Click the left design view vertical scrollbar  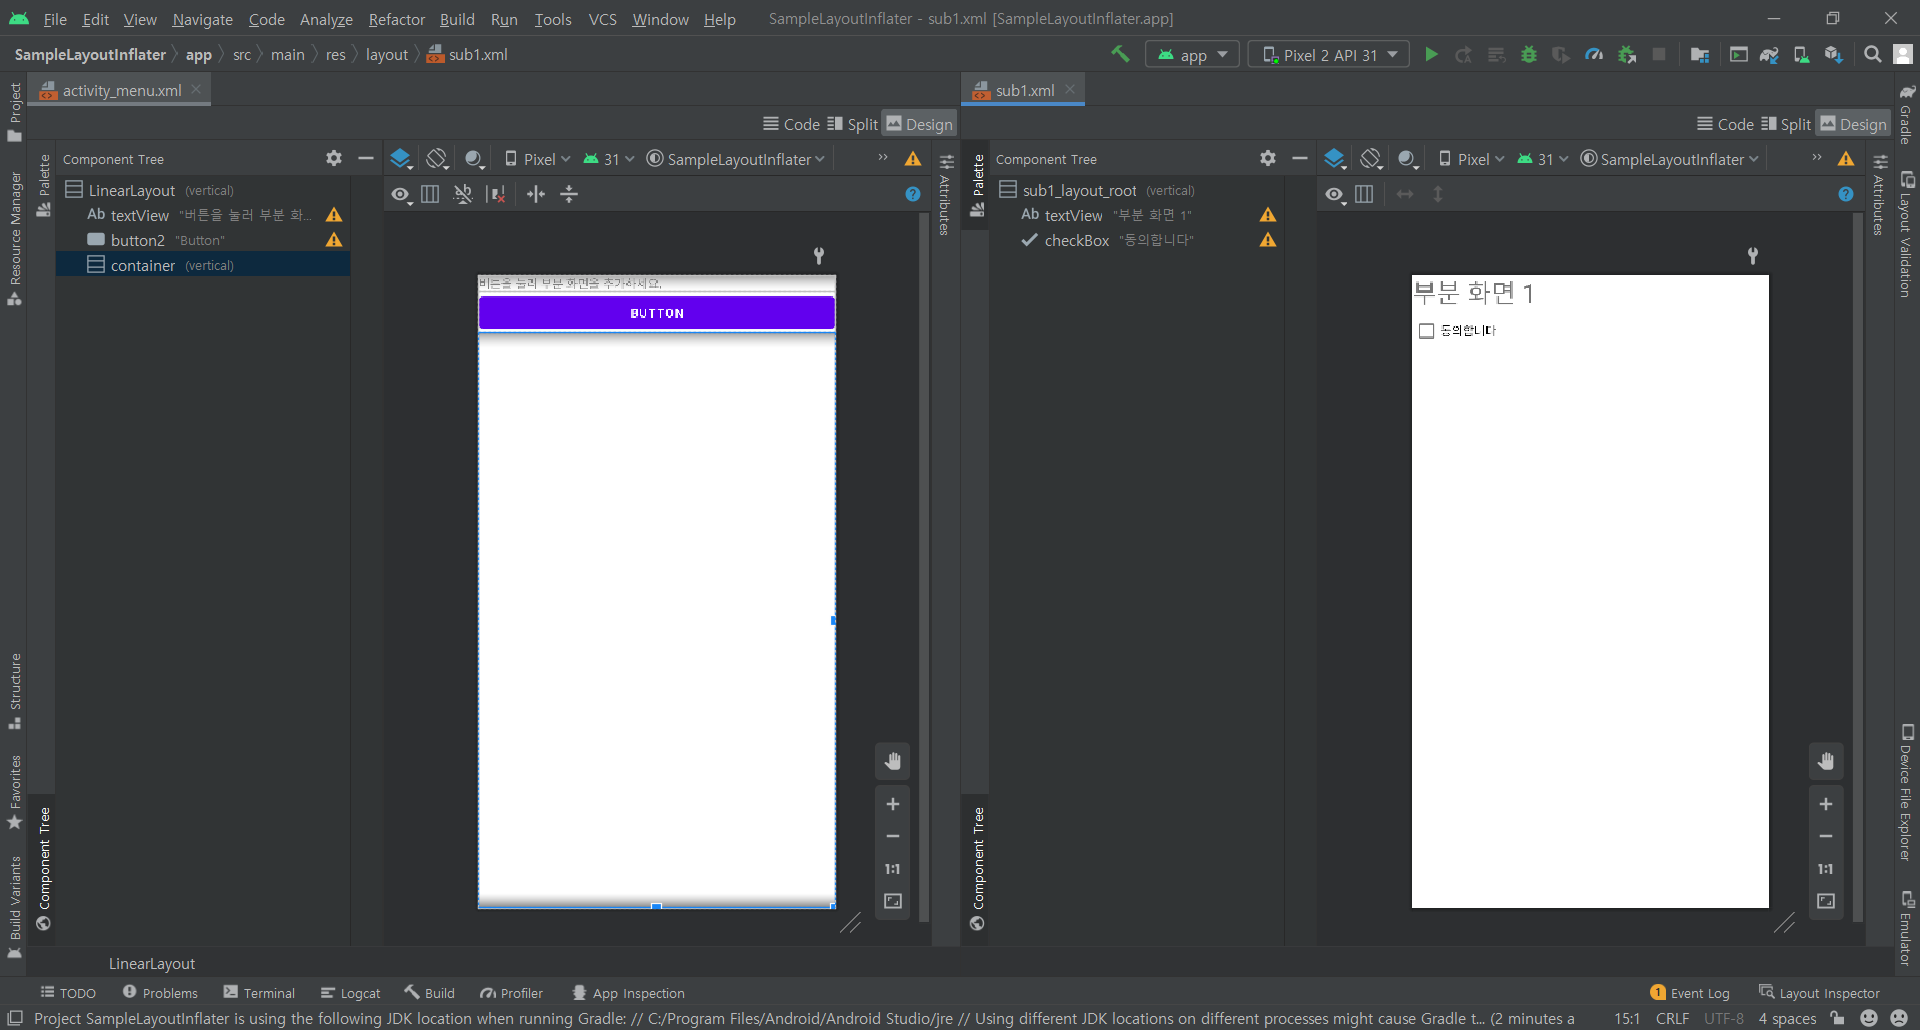(x=924, y=565)
